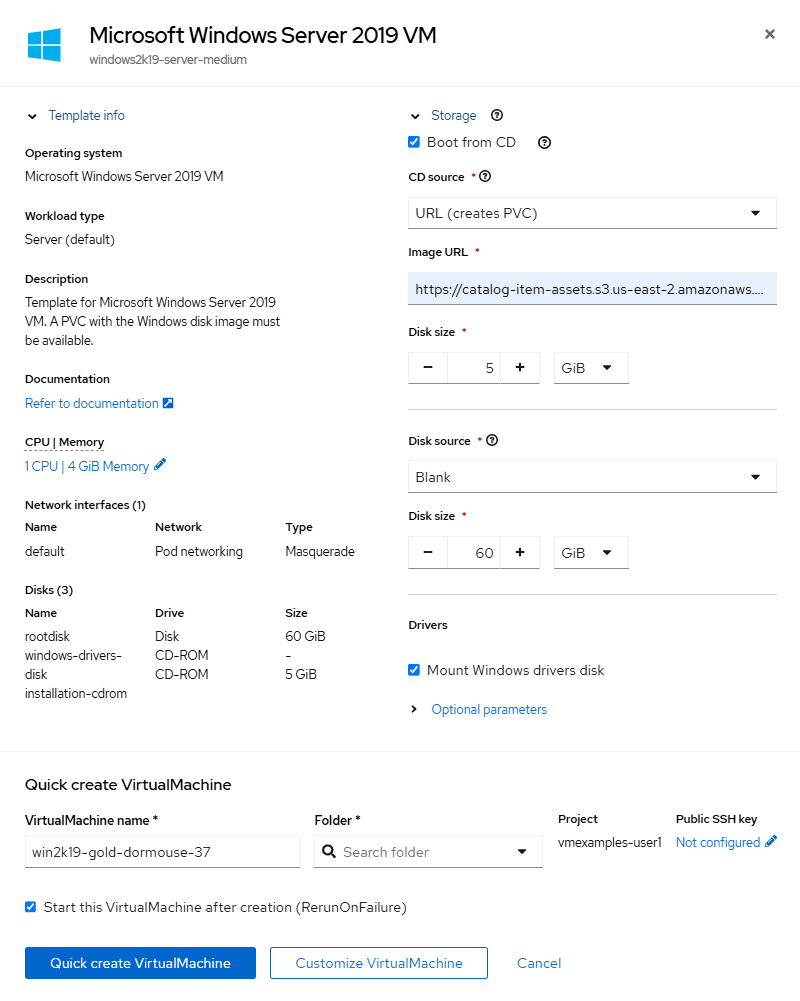Toggle Boot from CD checkbox
This screenshot has height=1001, width=800.
pyautogui.click(x=414, y=142)
